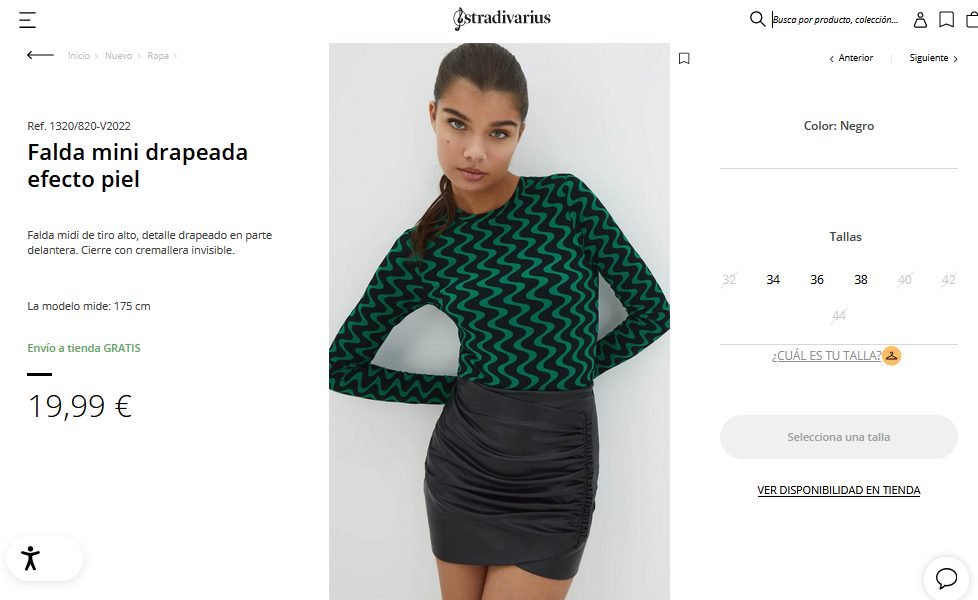
Task: Click the search magnifier icon
Action: (x=757, y=19)
